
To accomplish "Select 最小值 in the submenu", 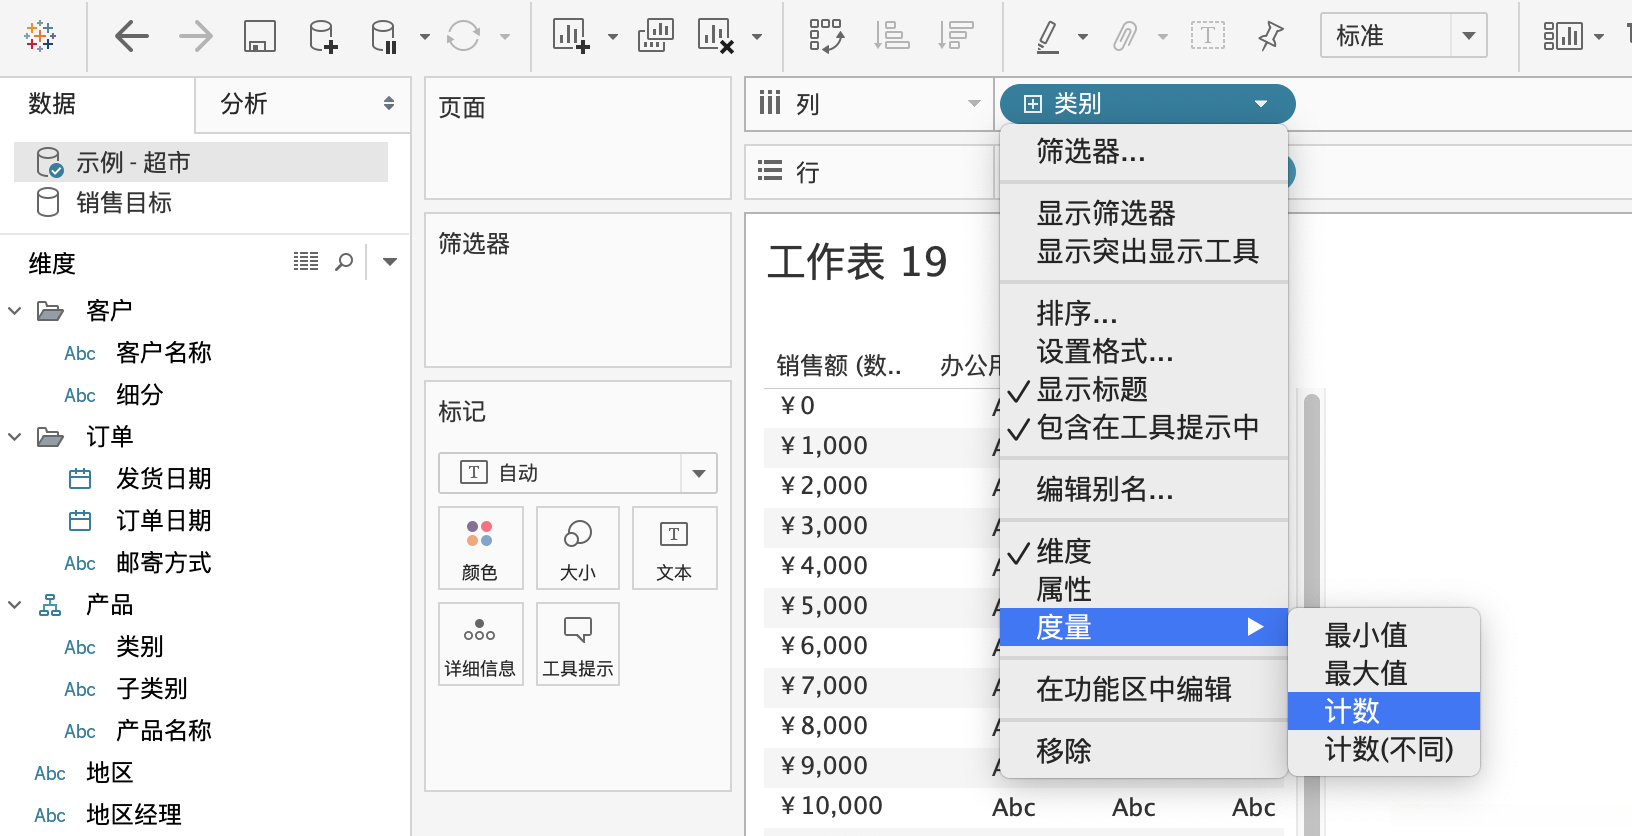I will pos(1384,635).
